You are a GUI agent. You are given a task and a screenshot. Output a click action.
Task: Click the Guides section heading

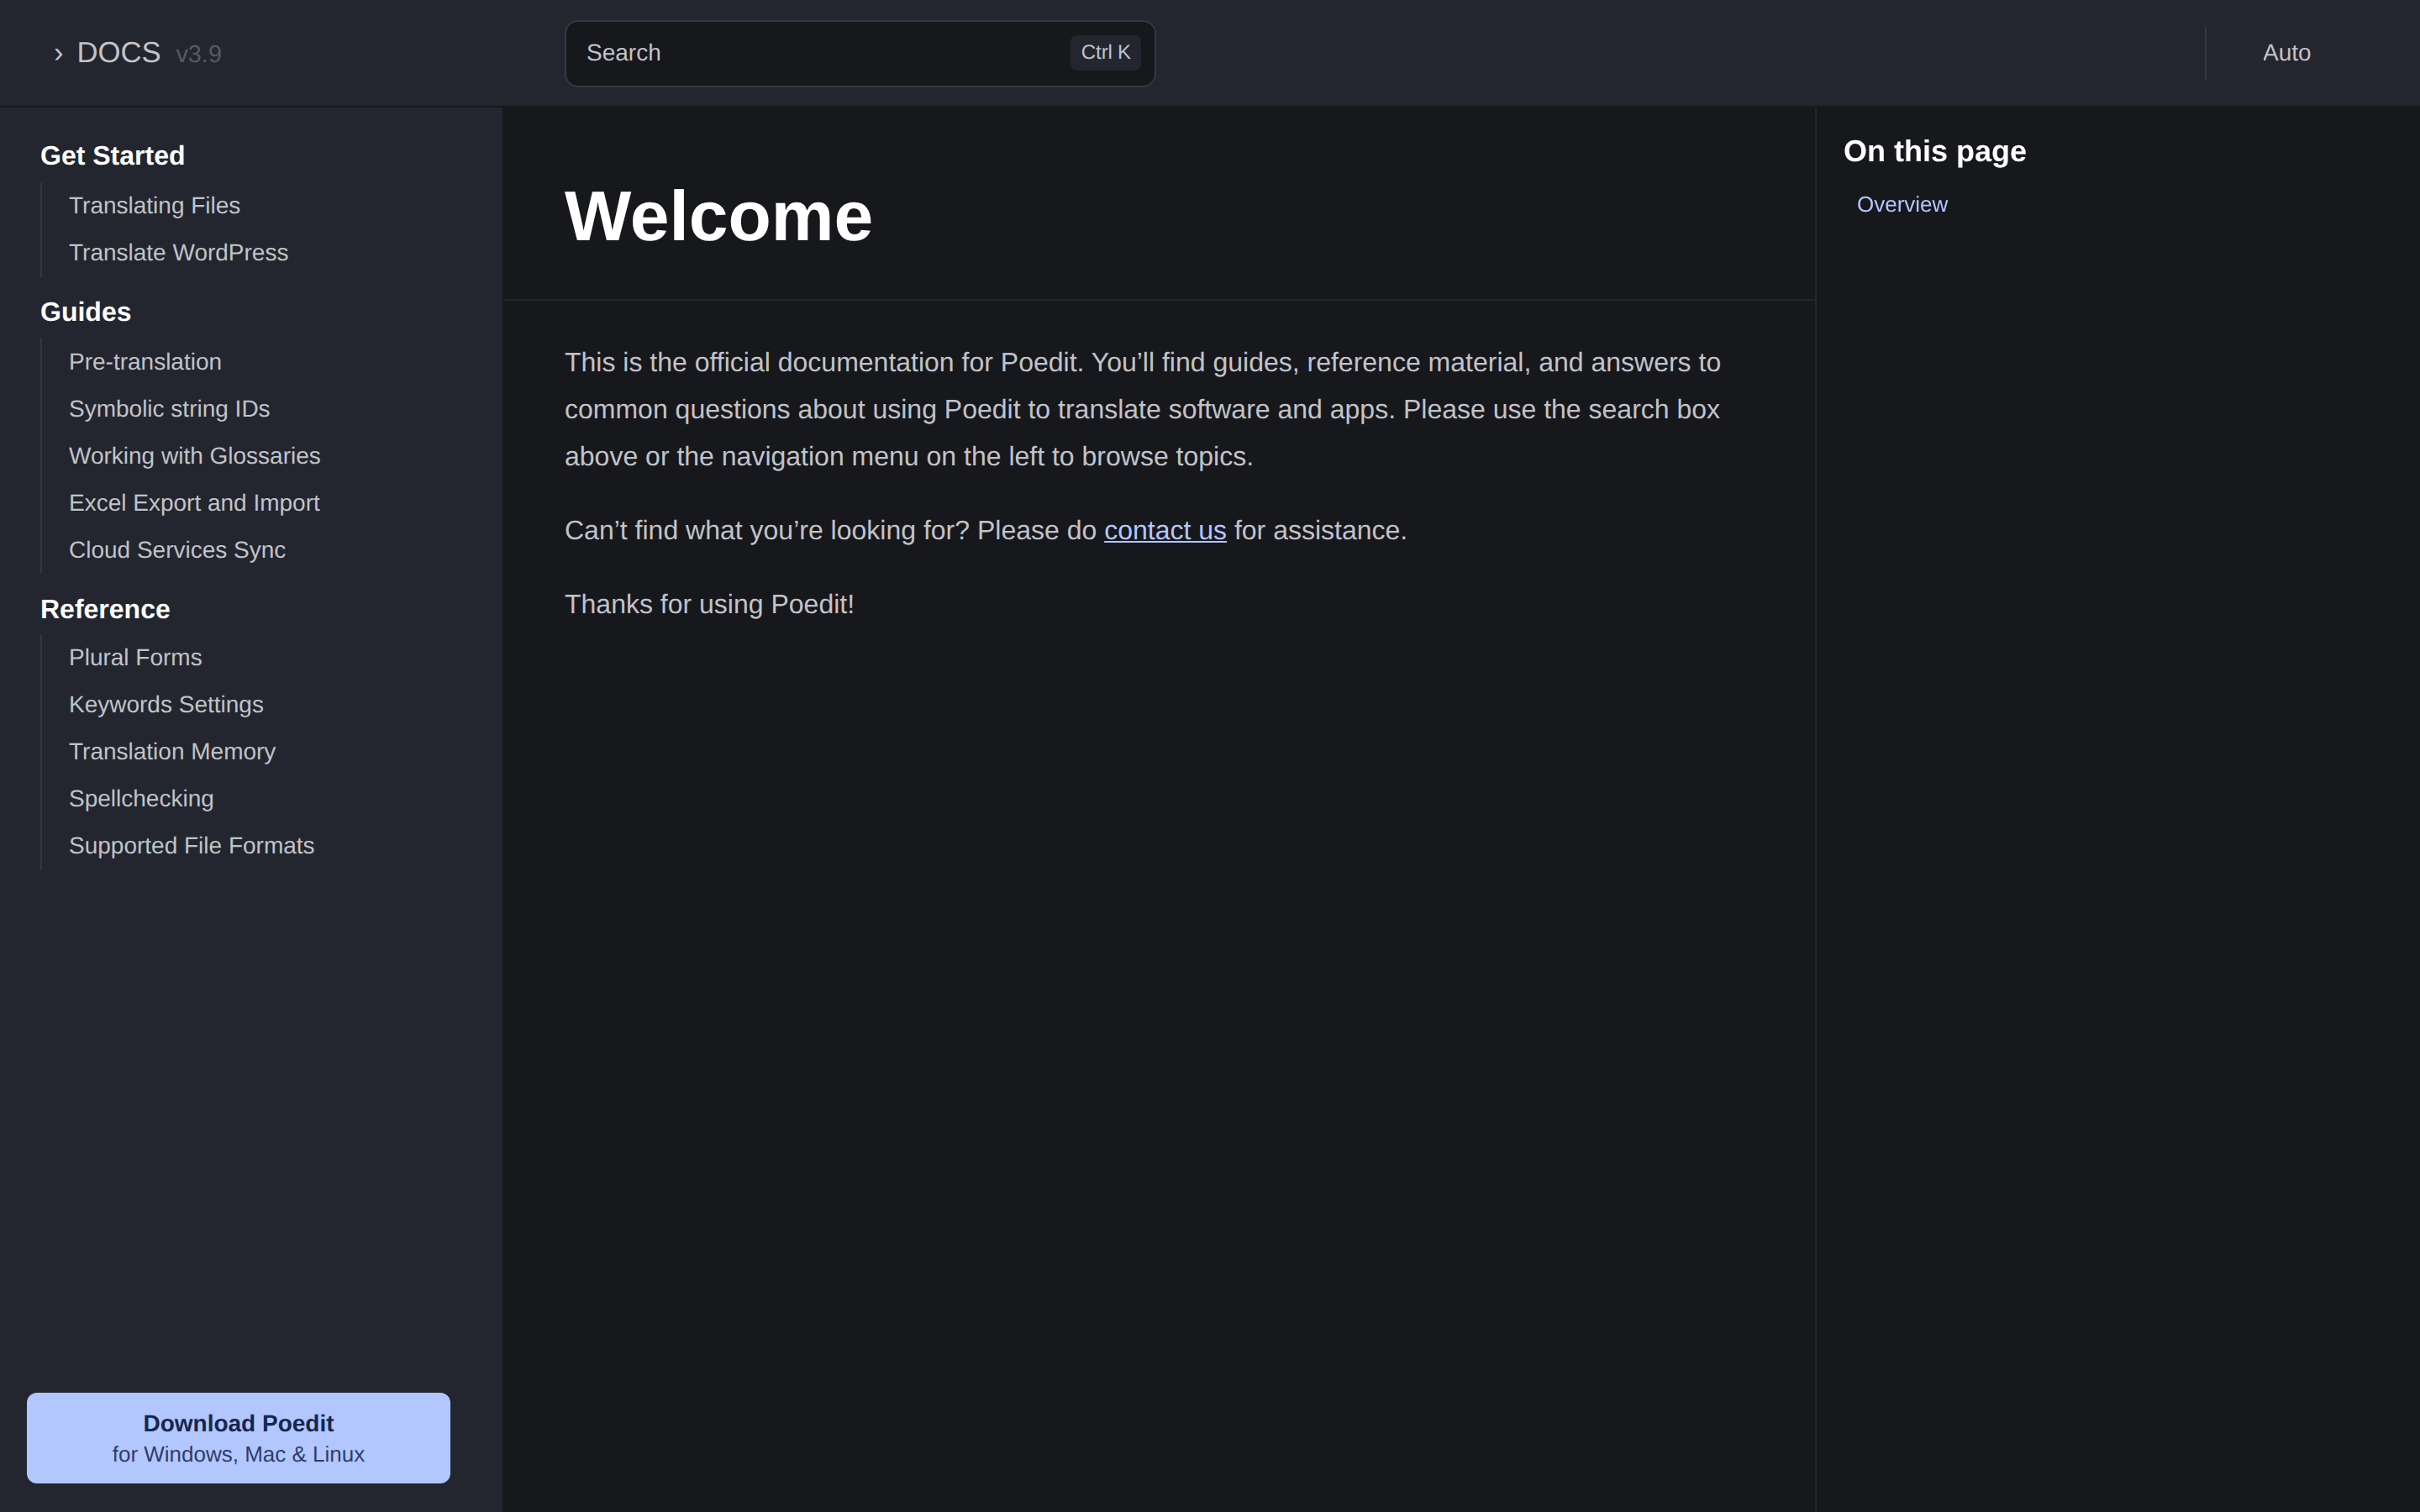click(85, 311)
